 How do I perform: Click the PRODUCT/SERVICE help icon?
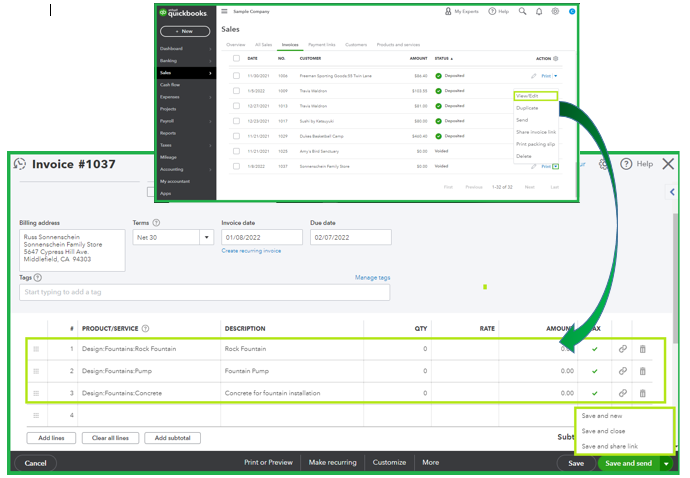click(146, 328)
